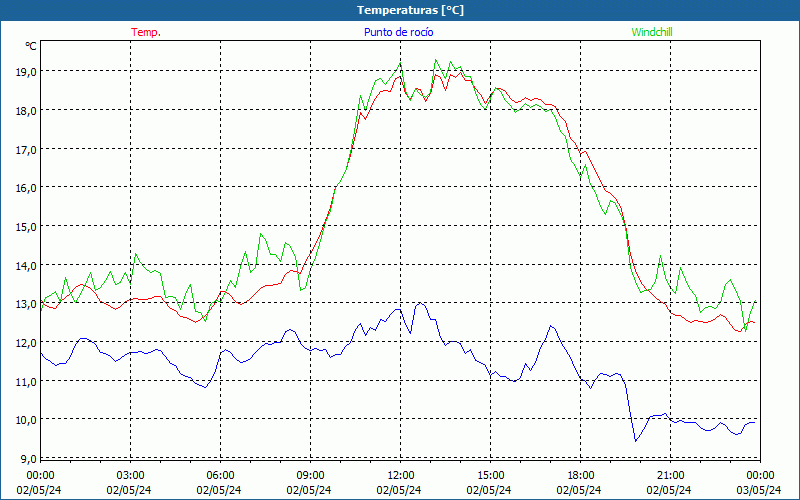
Task: Click the 11,0 y-axis value
Action: coord(26,381)
